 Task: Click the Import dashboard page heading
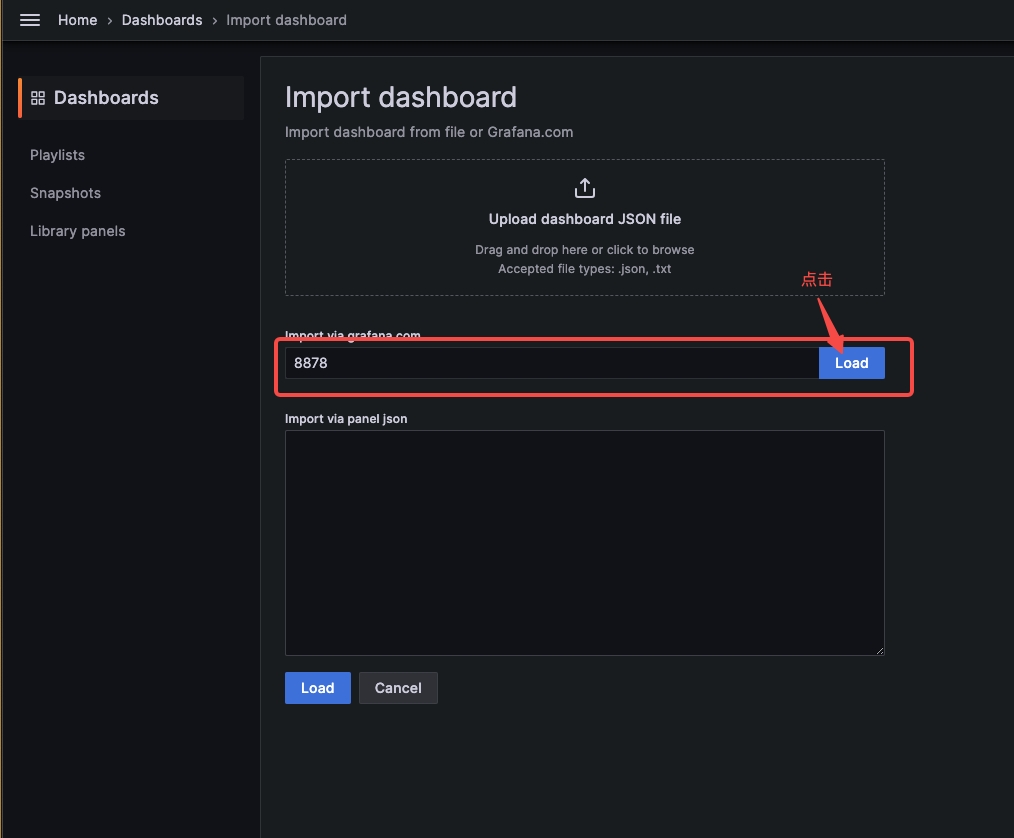(401, 97)
